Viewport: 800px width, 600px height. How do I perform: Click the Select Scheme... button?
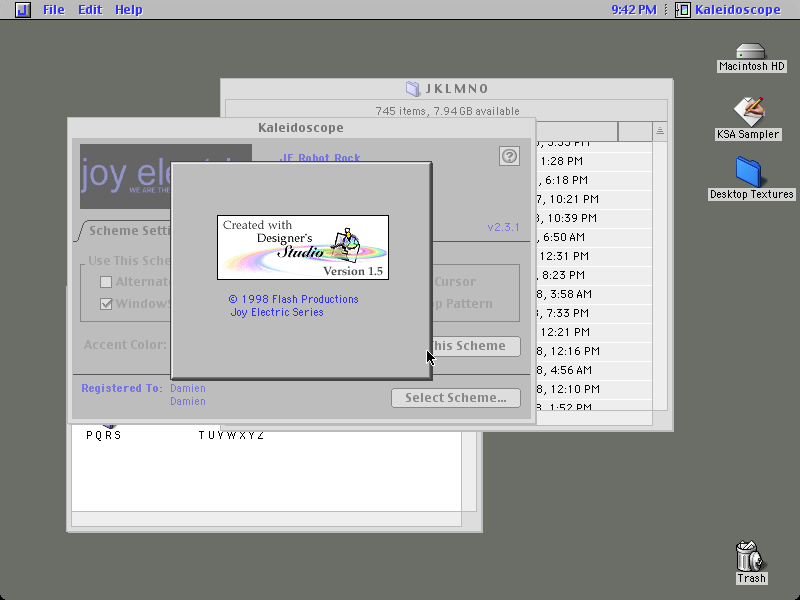pos(456,398)
